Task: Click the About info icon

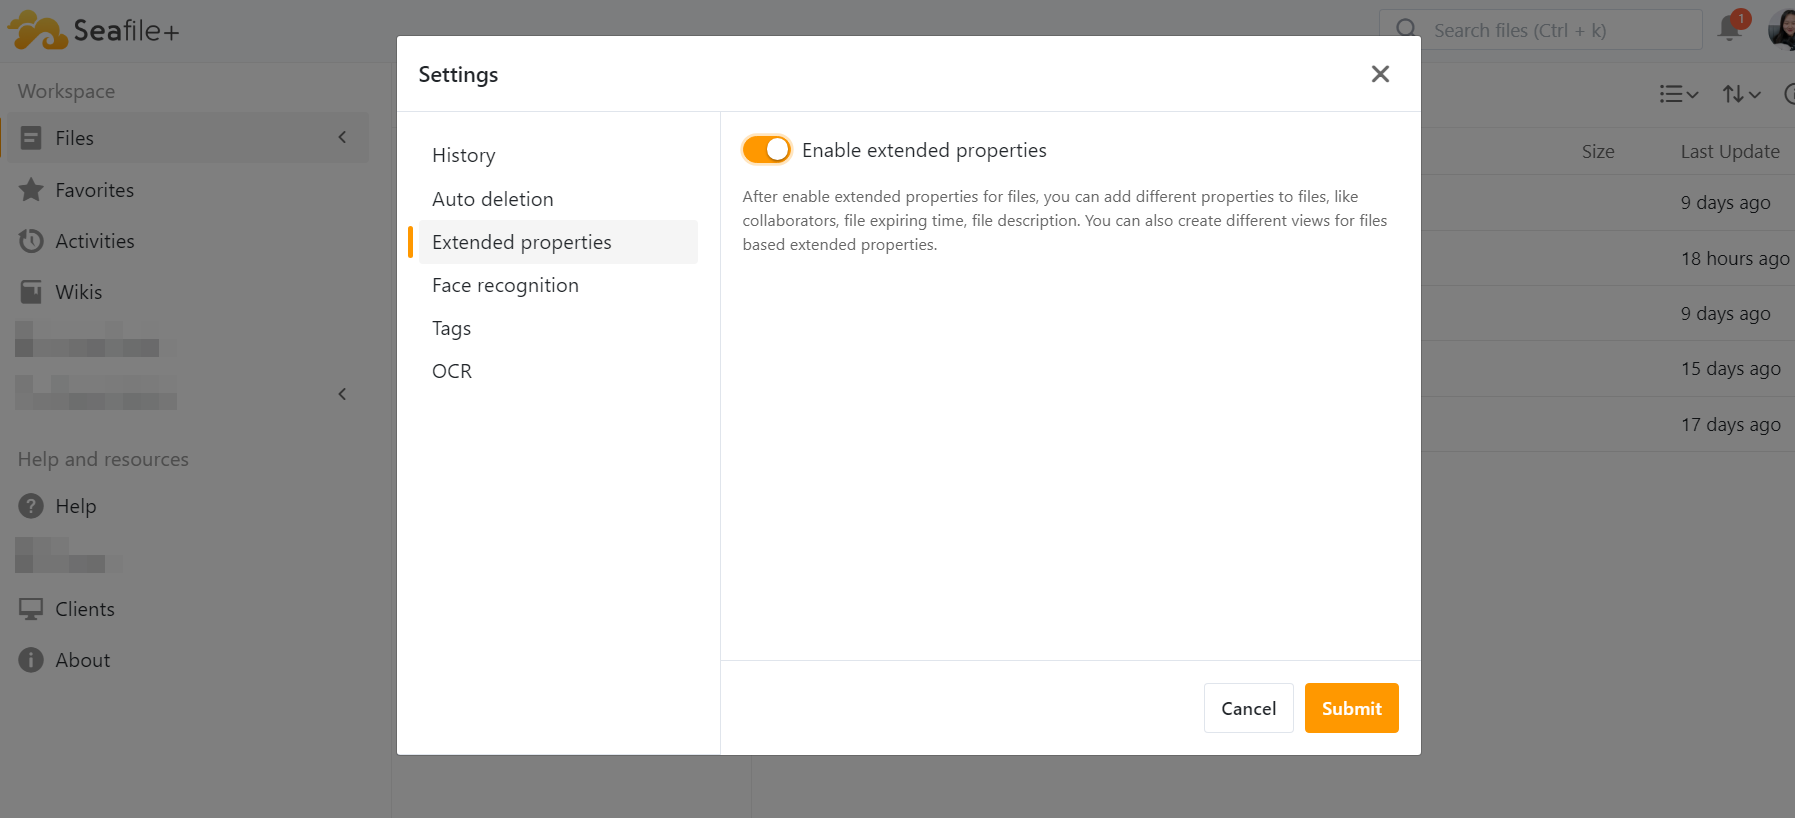Action: click(x=31, y=660)
